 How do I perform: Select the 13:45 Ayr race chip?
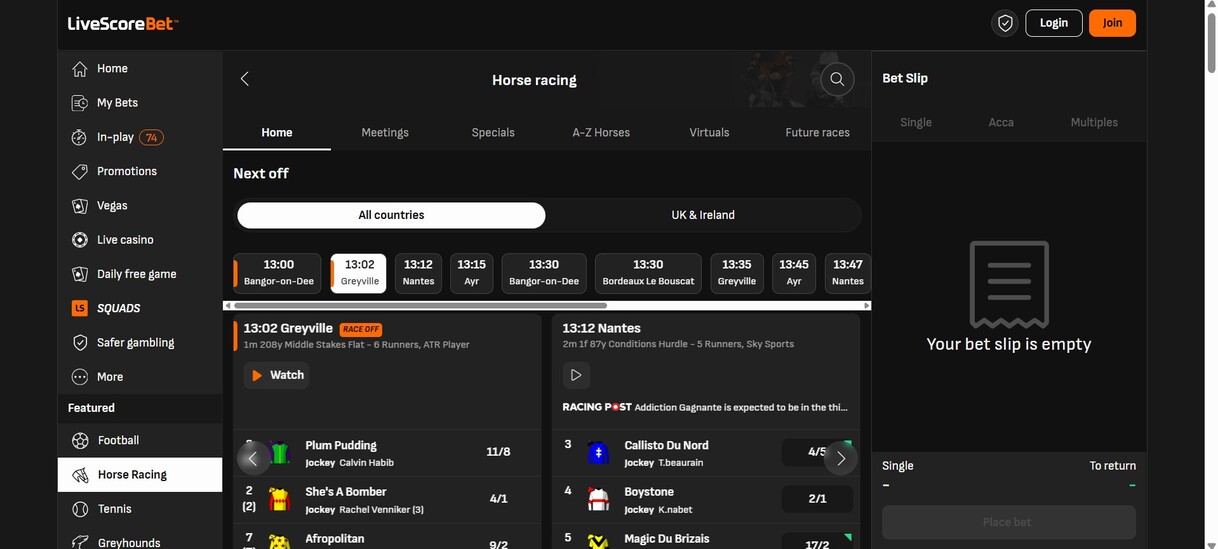pos(794,272)
